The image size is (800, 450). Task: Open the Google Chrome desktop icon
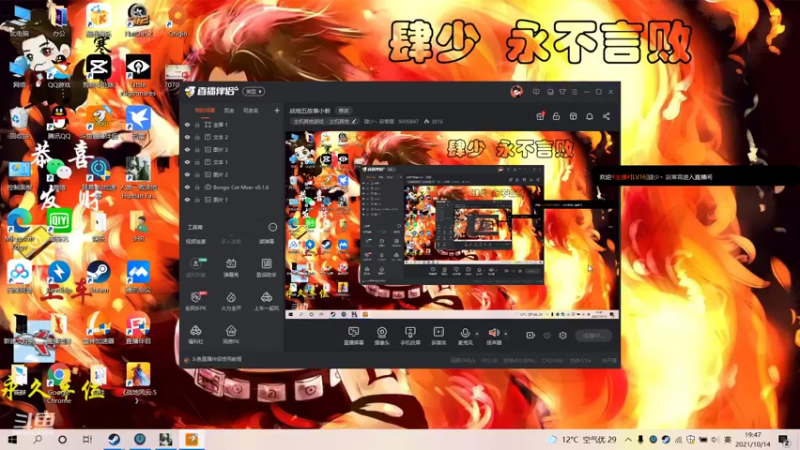tap(59, 384)
